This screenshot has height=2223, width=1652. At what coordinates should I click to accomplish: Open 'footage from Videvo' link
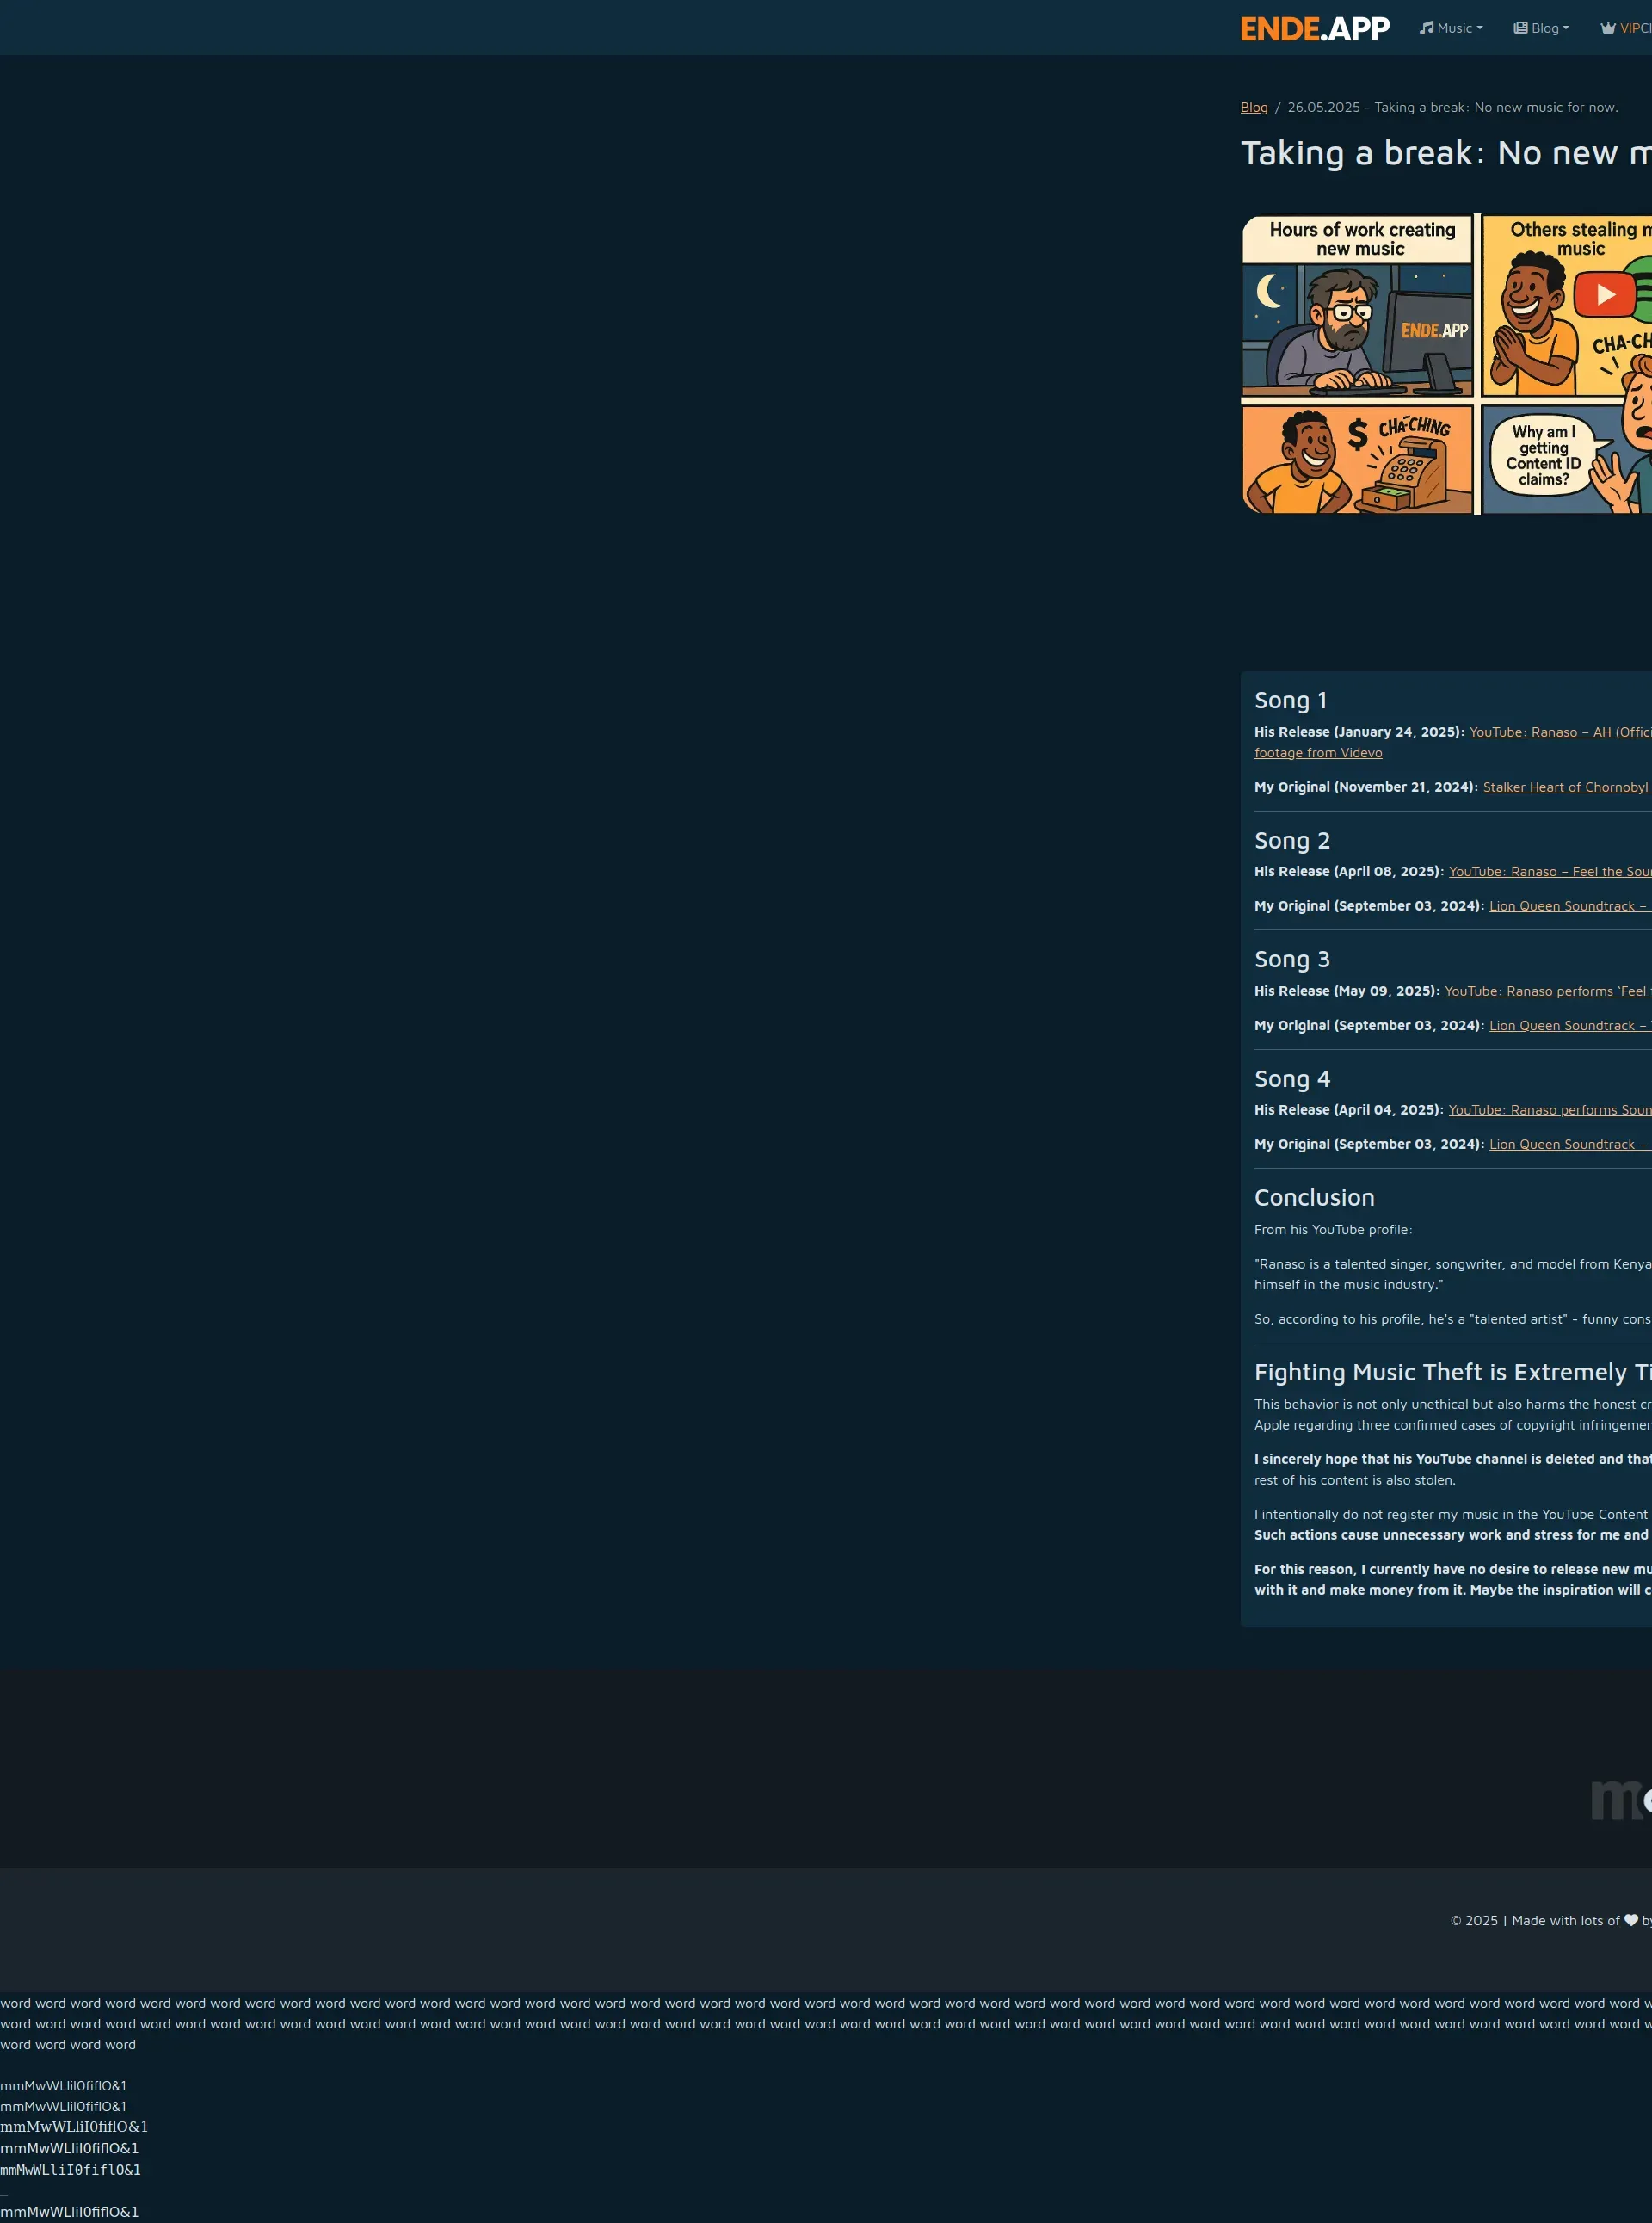tap(1317, 753)
